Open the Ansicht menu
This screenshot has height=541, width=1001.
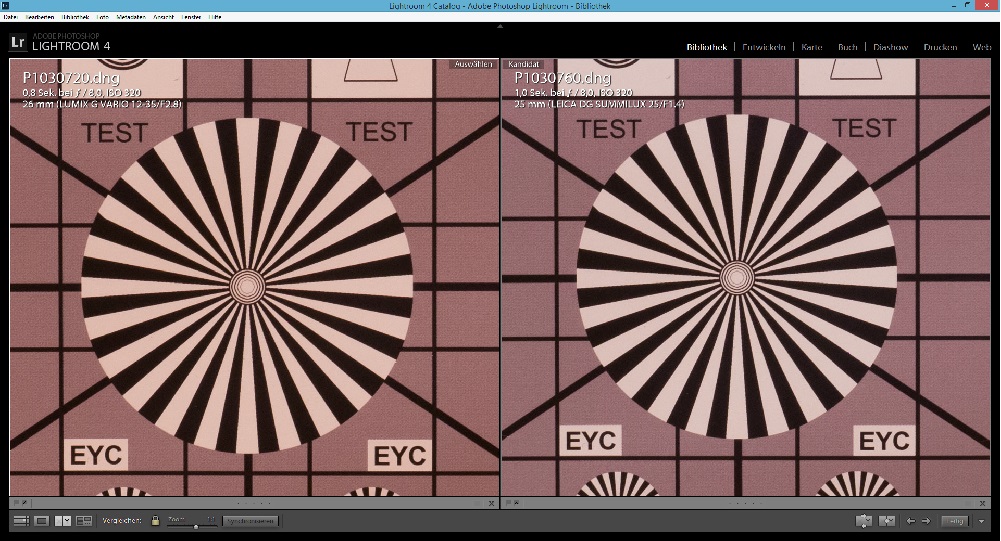(x=163, y=18)
